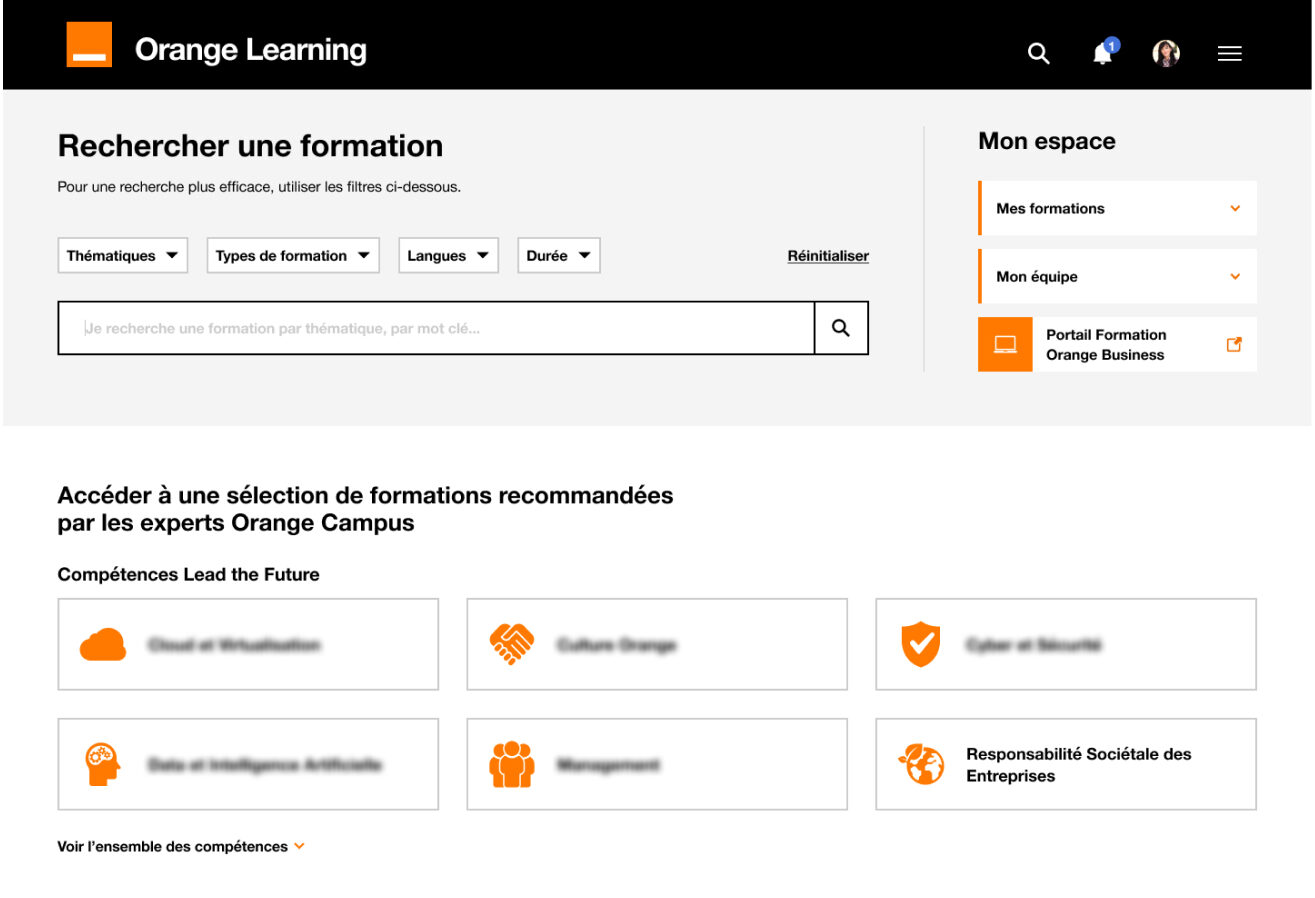
Task: Open the hamburger menu in header
Action: click(1230, 54)
